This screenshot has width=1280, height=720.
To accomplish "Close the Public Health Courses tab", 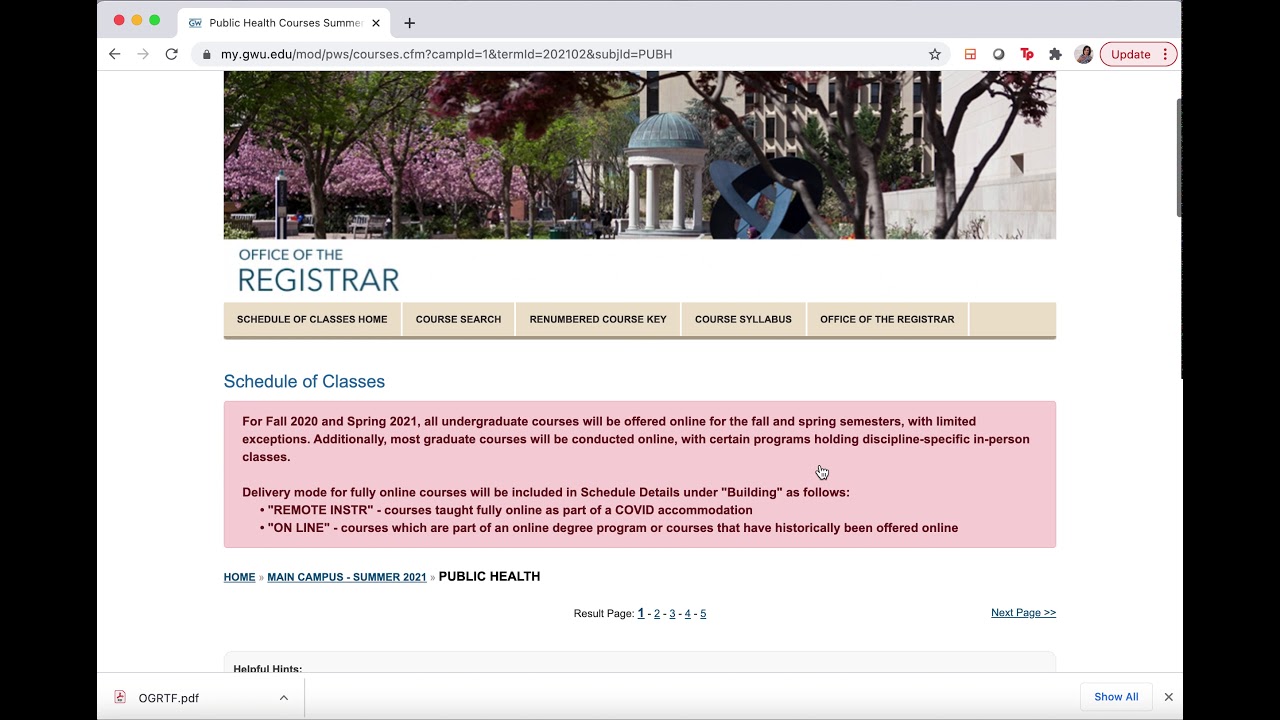I will tap(377, 22).
